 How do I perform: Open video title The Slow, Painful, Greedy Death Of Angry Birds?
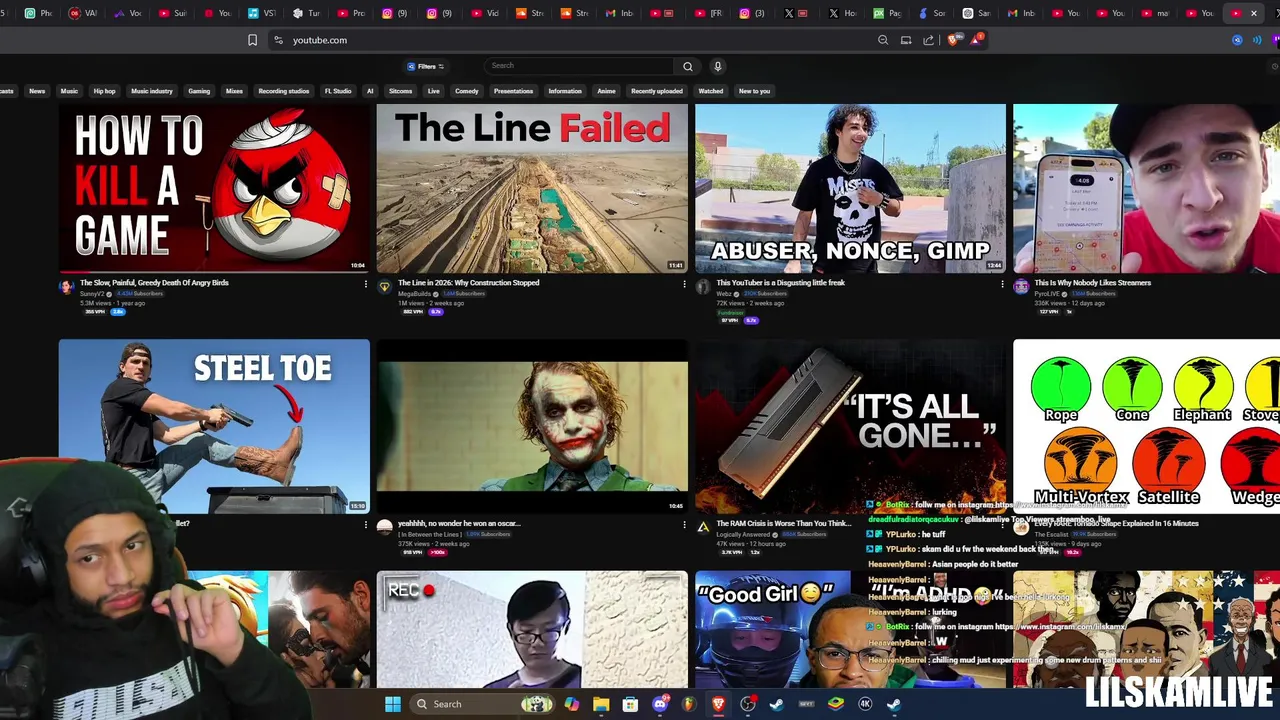154,283
